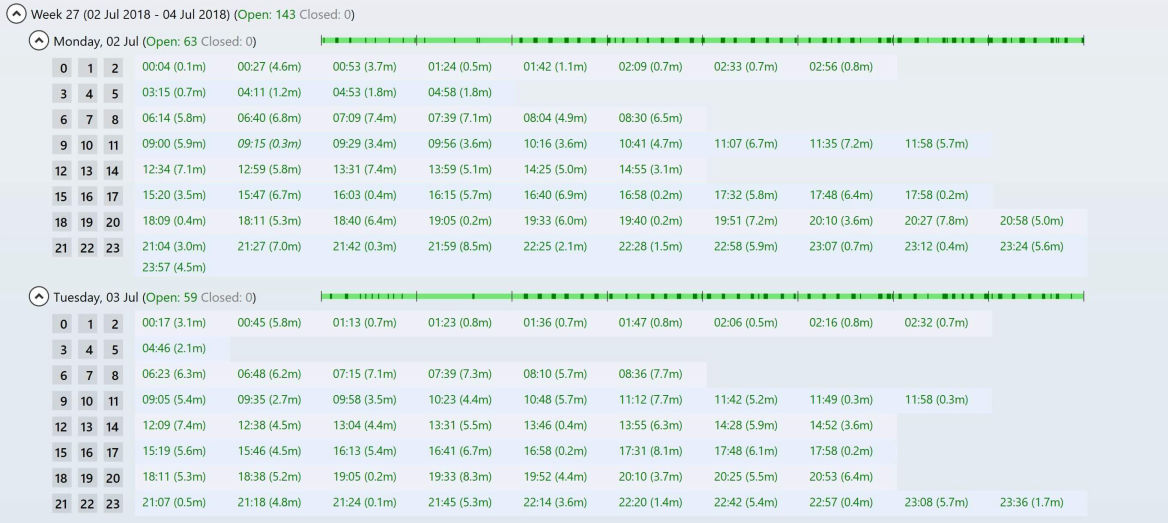Open Monday entry 11:58 (5.7m)
The height and width of the screenshot is (523, 1168).
click(936, 144)
